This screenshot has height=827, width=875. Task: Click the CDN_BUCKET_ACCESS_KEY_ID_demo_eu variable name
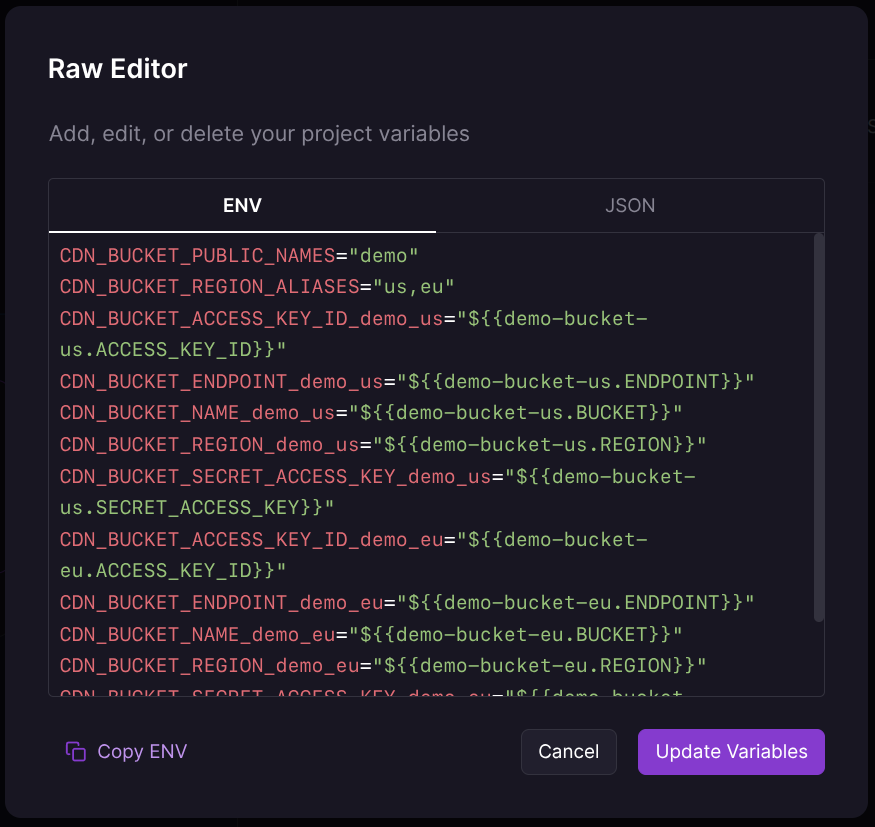tap(250, 540)
